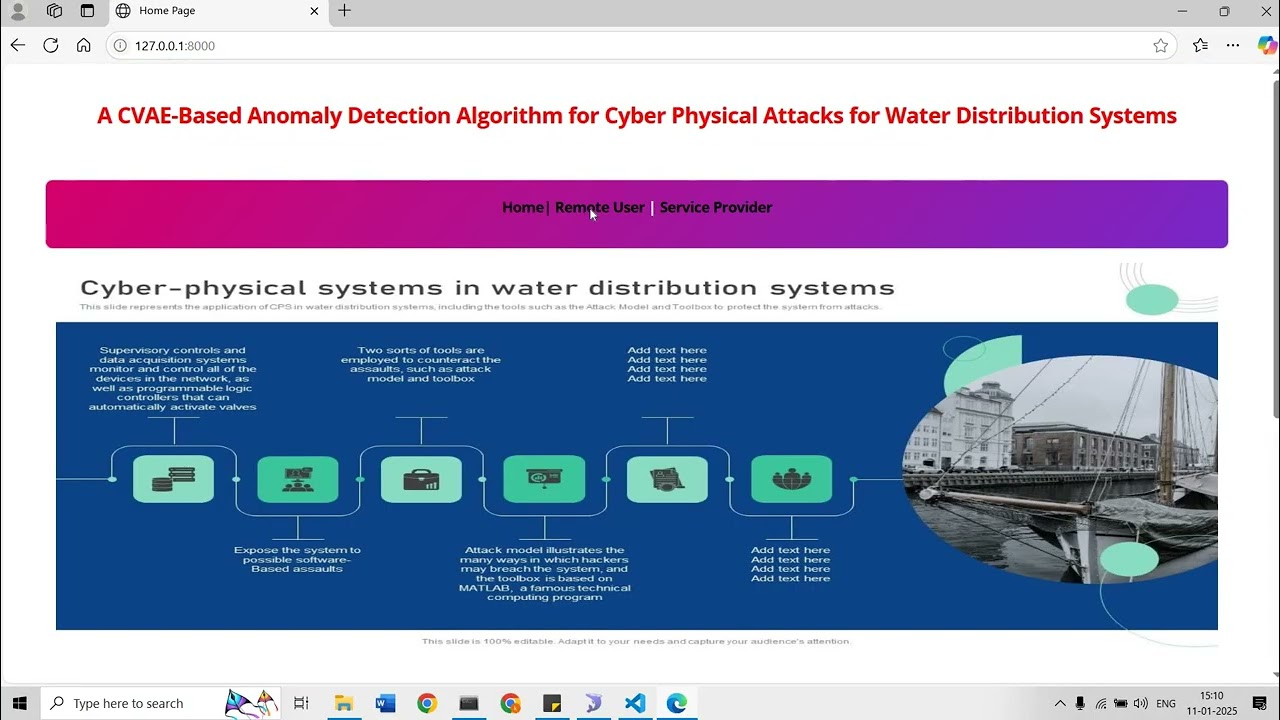Open the Copilot icon in Edge
Viewport: 1280px width, 720px height.
click(x=1267, y=45)
